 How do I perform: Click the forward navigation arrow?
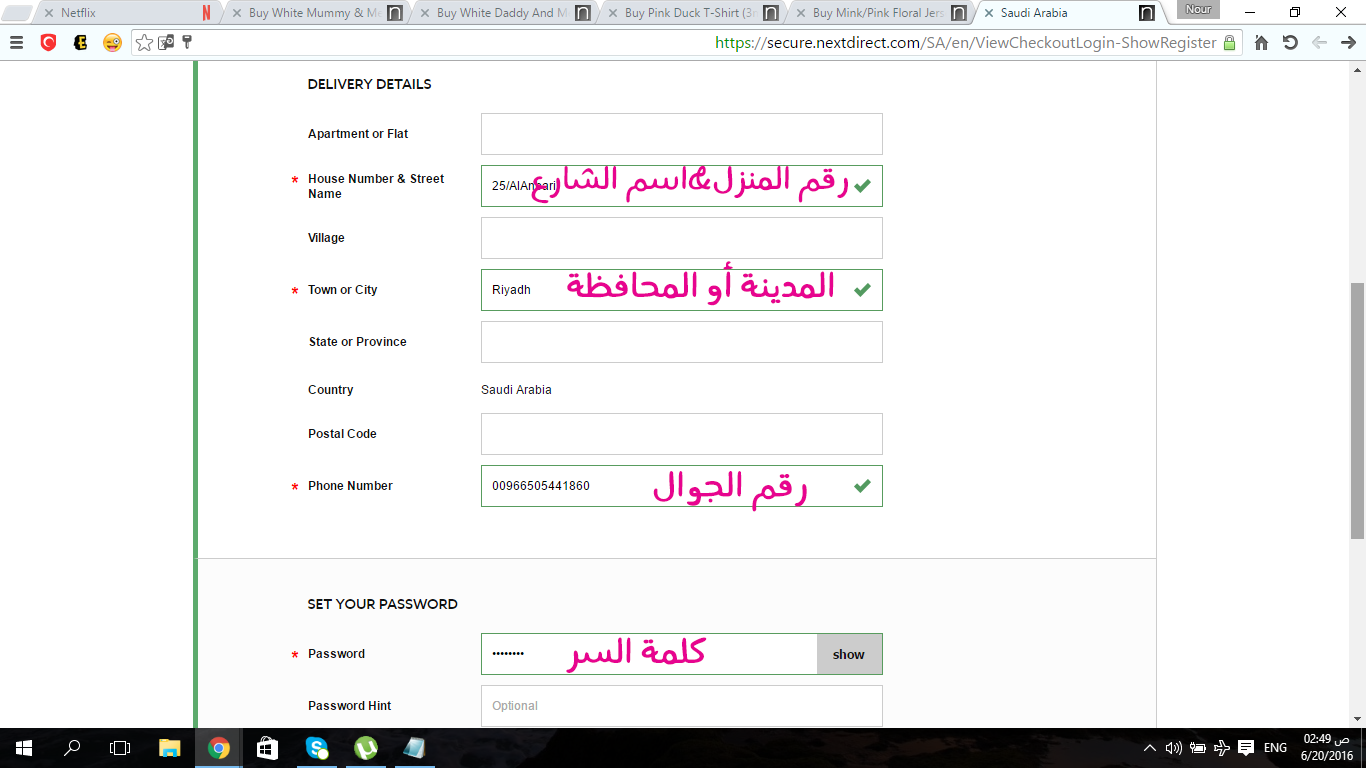[1347, 43]
